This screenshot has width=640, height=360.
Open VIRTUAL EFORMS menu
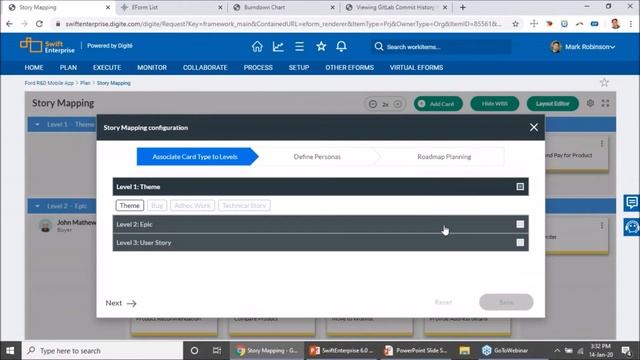coord(416,67)
